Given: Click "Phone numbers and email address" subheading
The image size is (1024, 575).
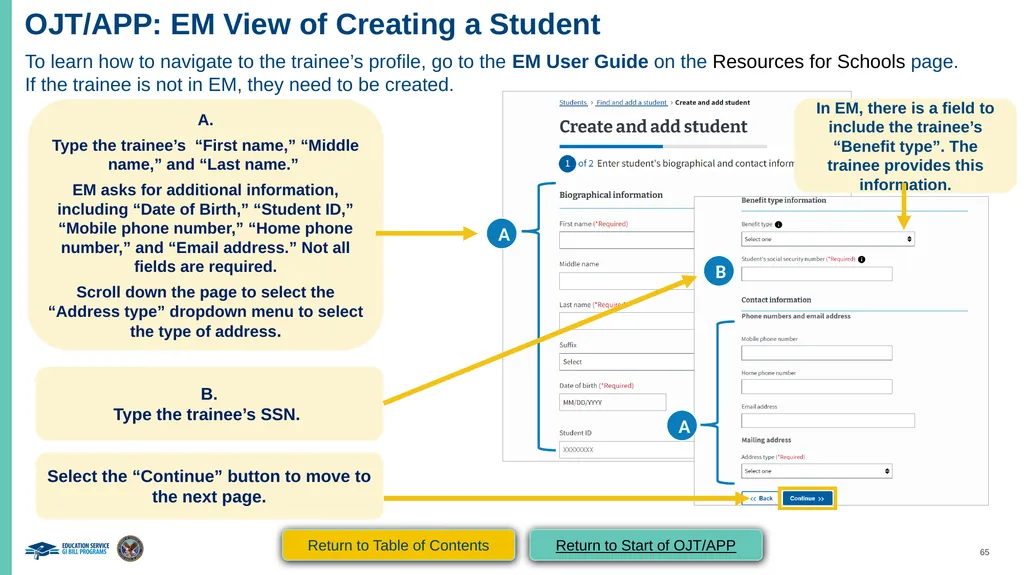Looking at the screenshot, I should pyautogui.click(x=795, y=316).
